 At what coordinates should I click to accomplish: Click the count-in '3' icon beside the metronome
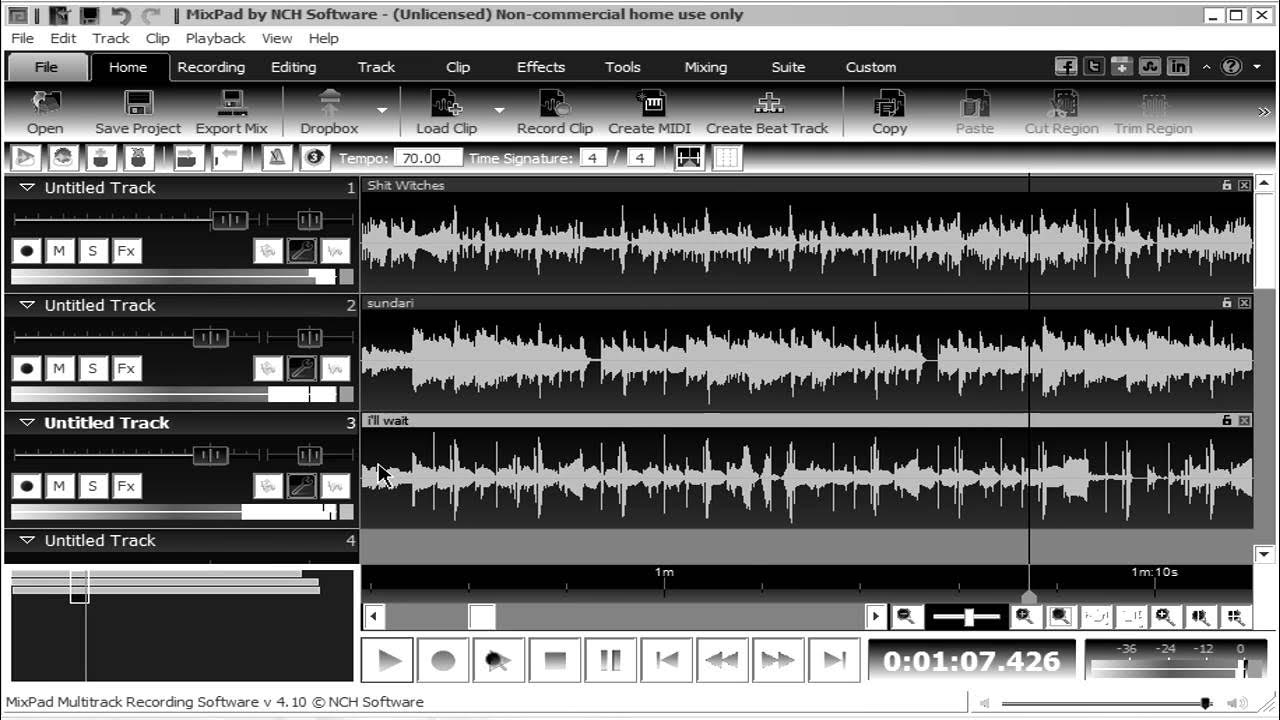314,157
